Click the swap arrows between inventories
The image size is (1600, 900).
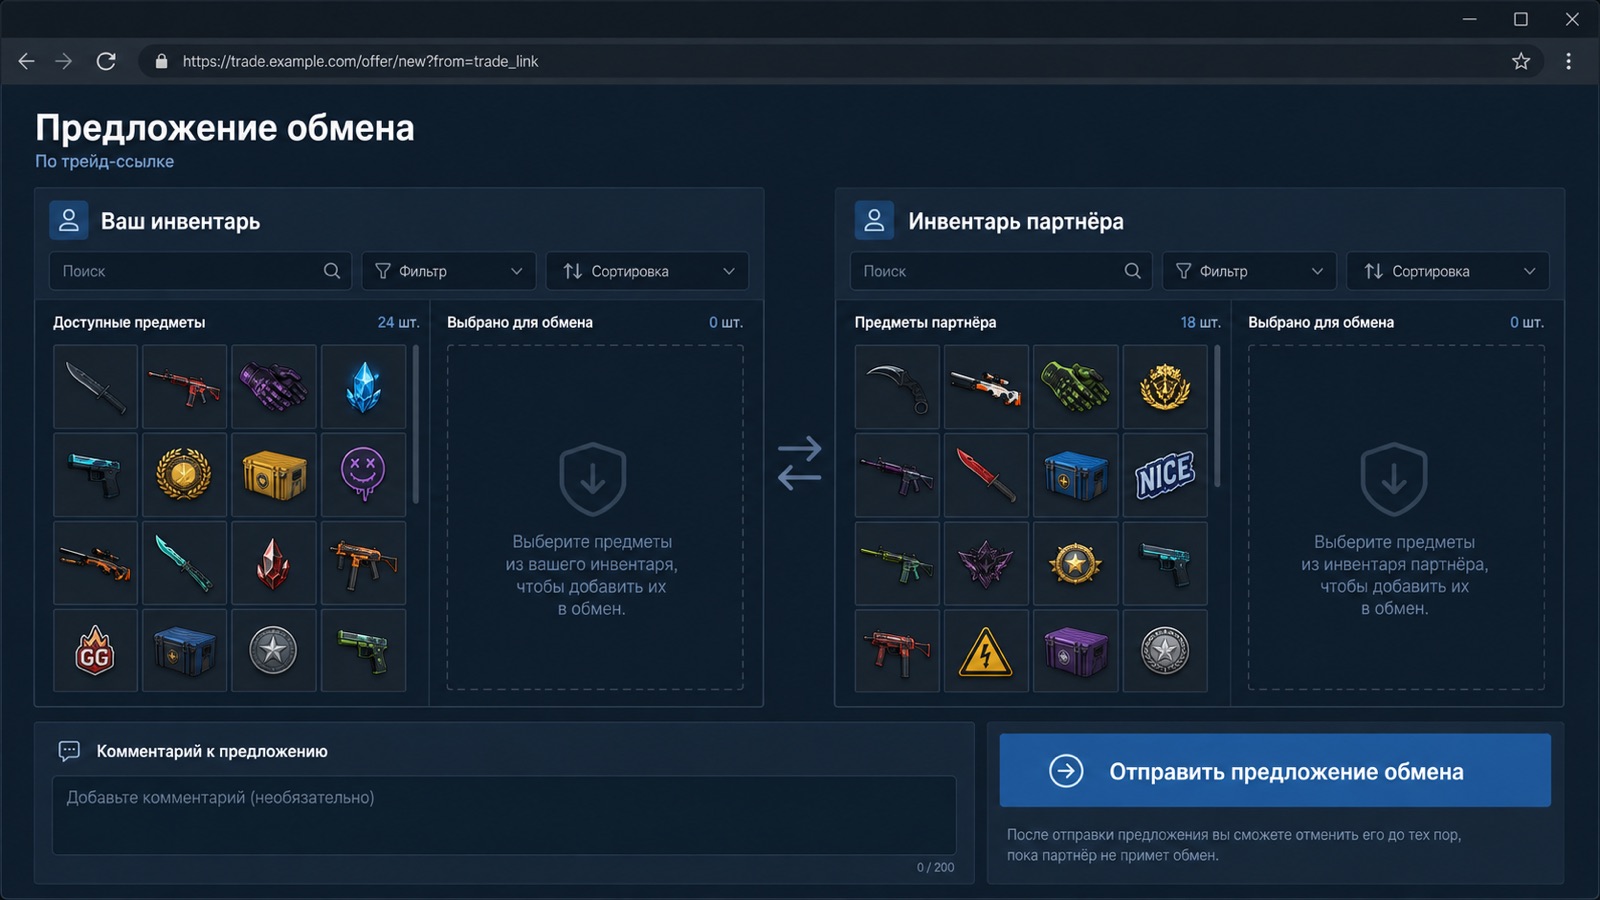click(x=799, y=463)
